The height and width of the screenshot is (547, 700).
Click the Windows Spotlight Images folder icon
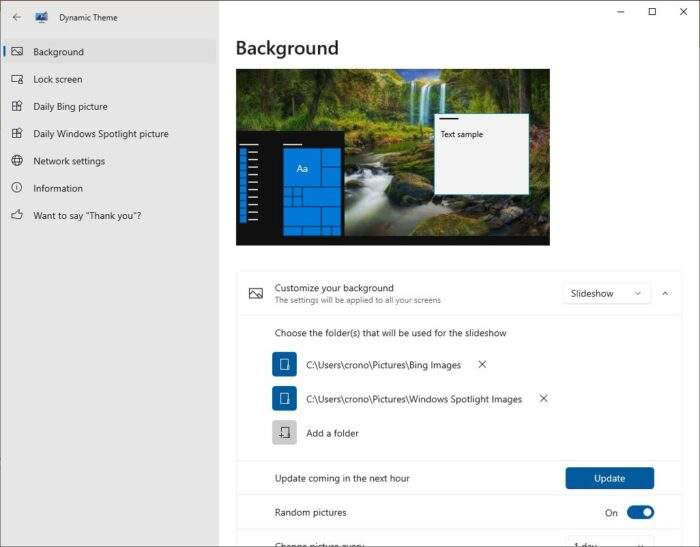(x=284, y=398)
